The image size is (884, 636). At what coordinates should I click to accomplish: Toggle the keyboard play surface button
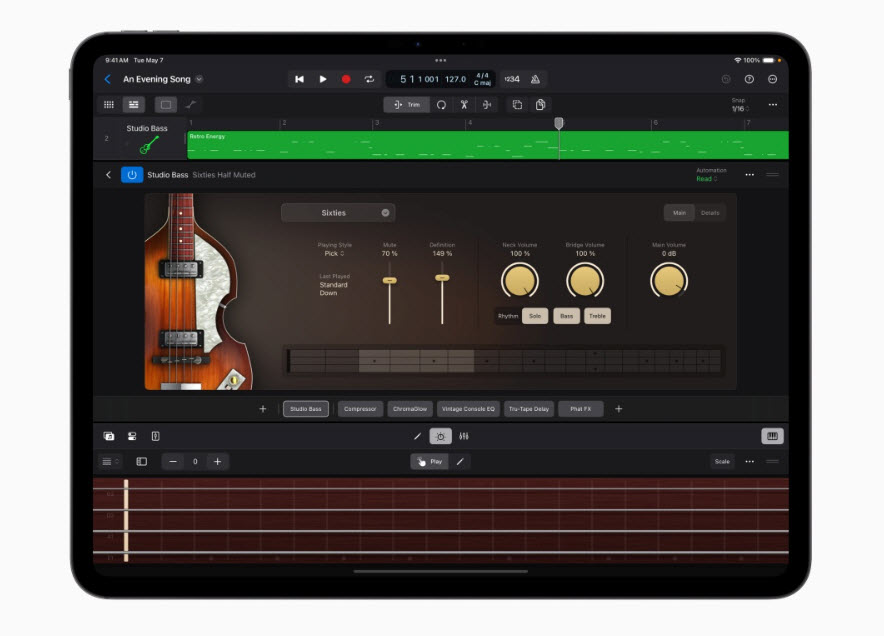(772, 436)
